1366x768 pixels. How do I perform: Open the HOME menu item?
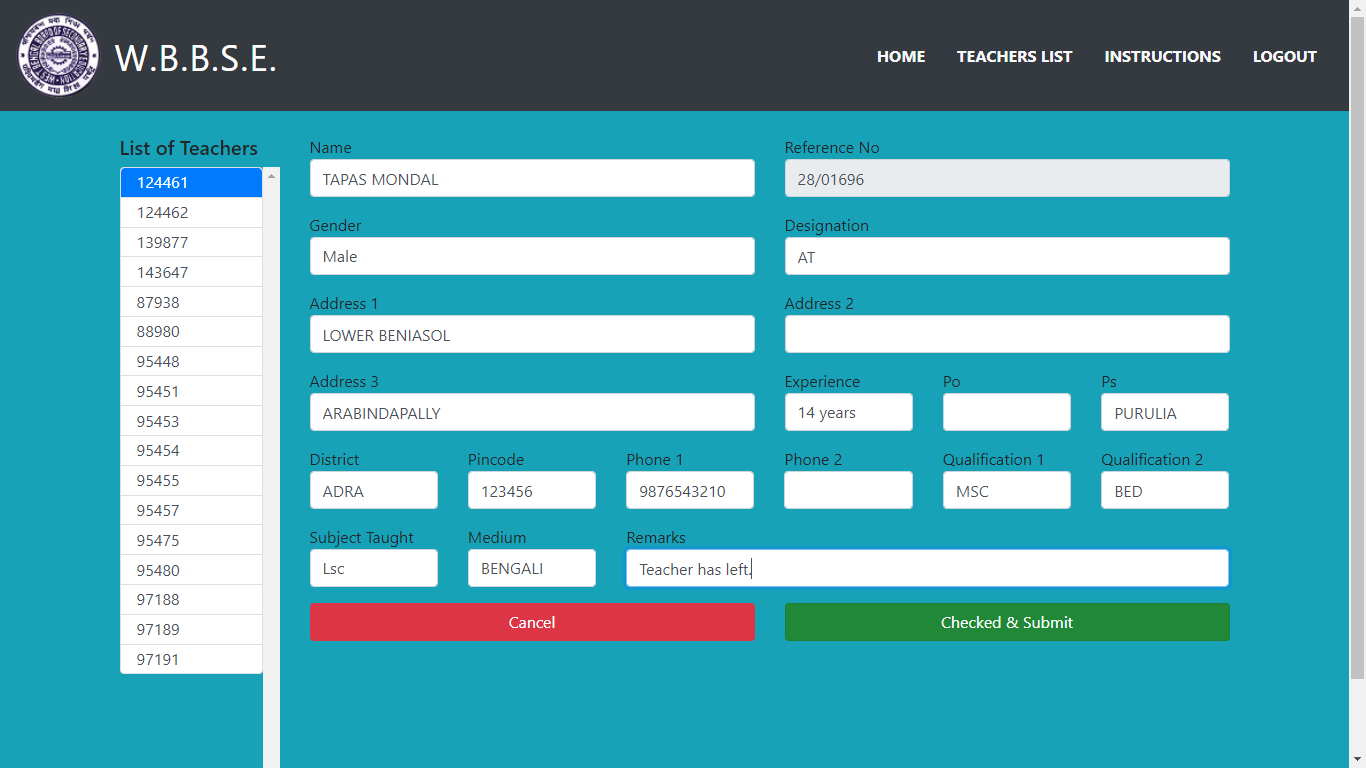[x=900, y=57]
